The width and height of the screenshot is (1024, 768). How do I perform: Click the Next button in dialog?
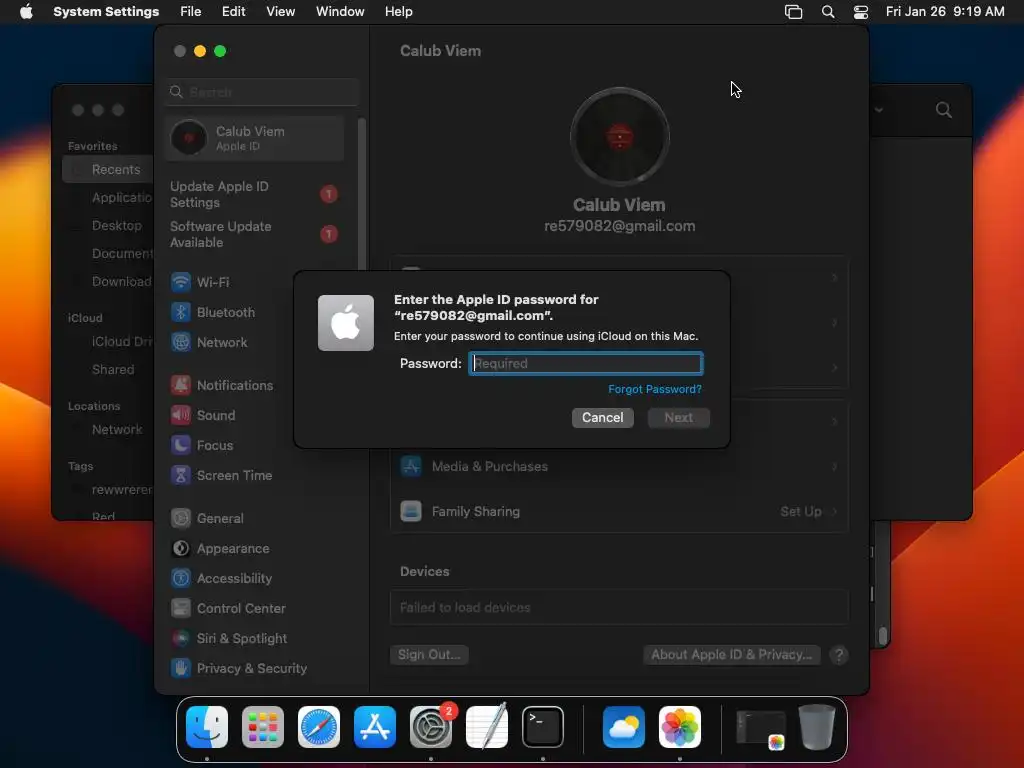(x=679, y=417)
